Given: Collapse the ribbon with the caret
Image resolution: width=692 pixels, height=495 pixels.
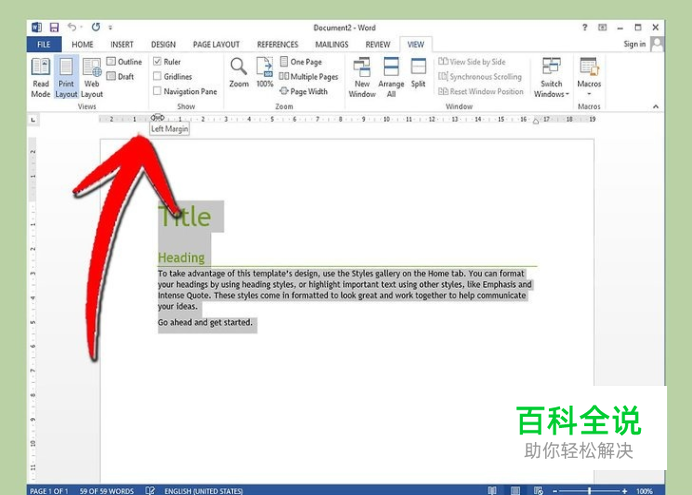Looking at the screenshot, I should (656, 106).
